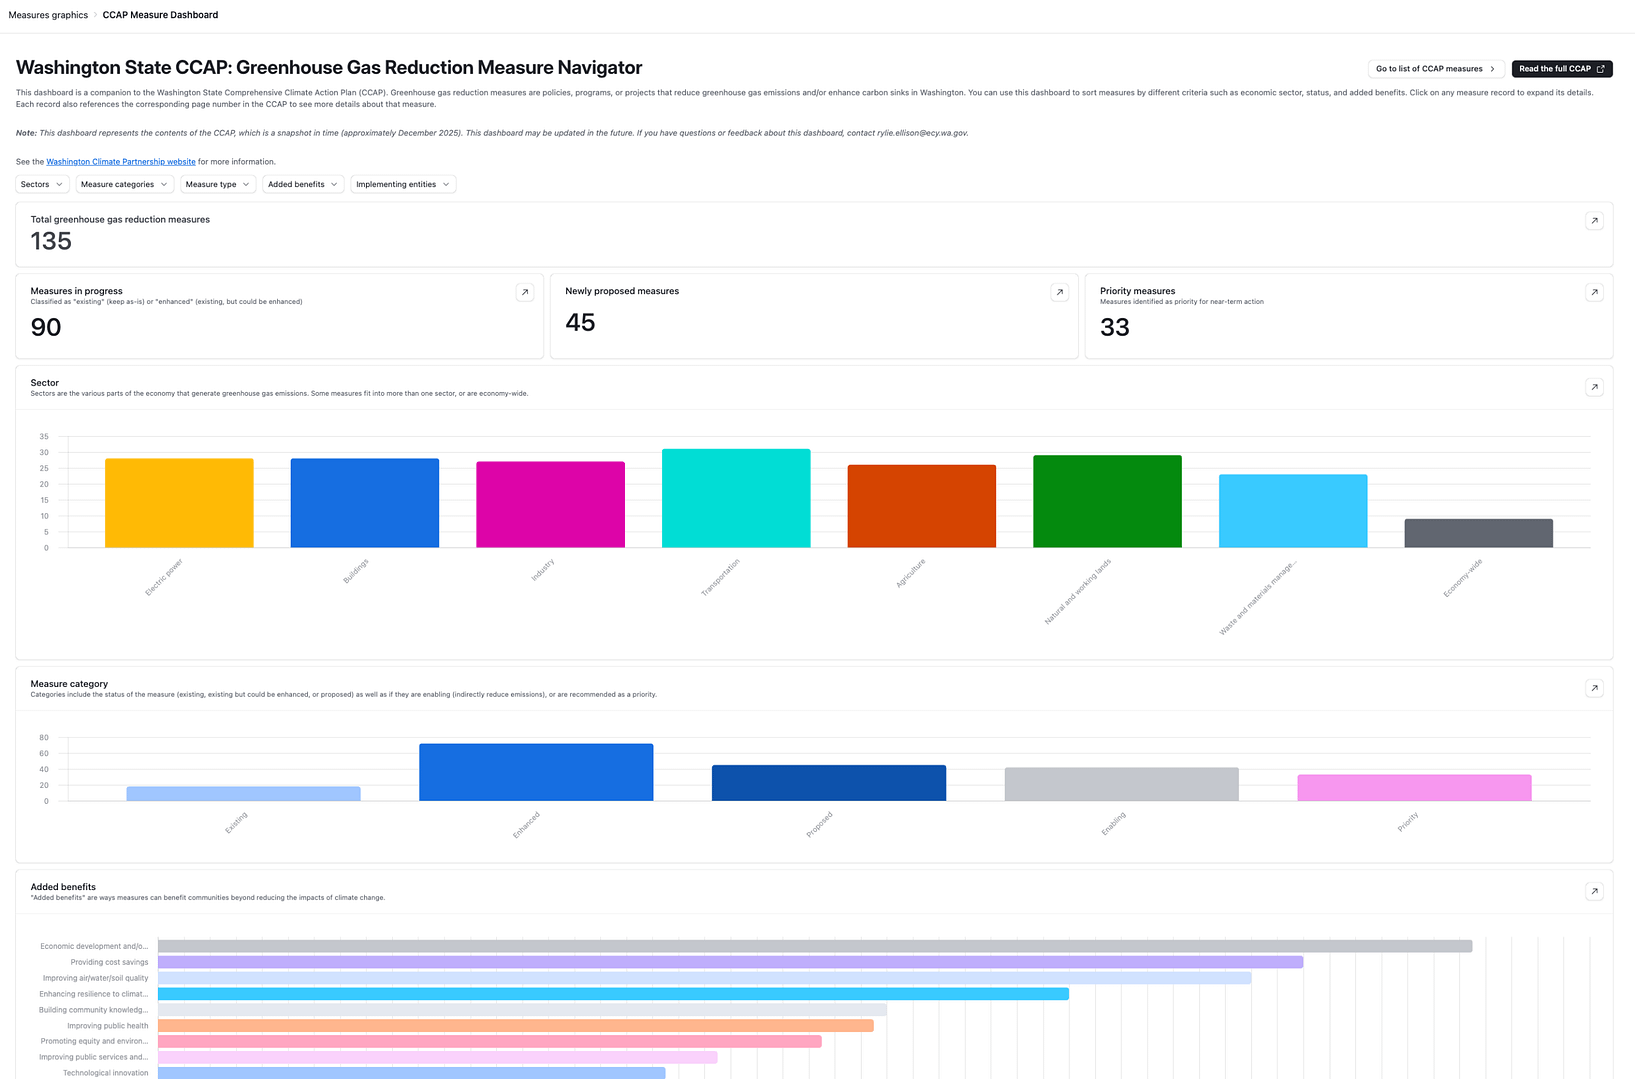The height and width of the screenshot is (1079, 1635).
Task: Open expand icon on Priority measures card
Action: tap(1594, 292)
